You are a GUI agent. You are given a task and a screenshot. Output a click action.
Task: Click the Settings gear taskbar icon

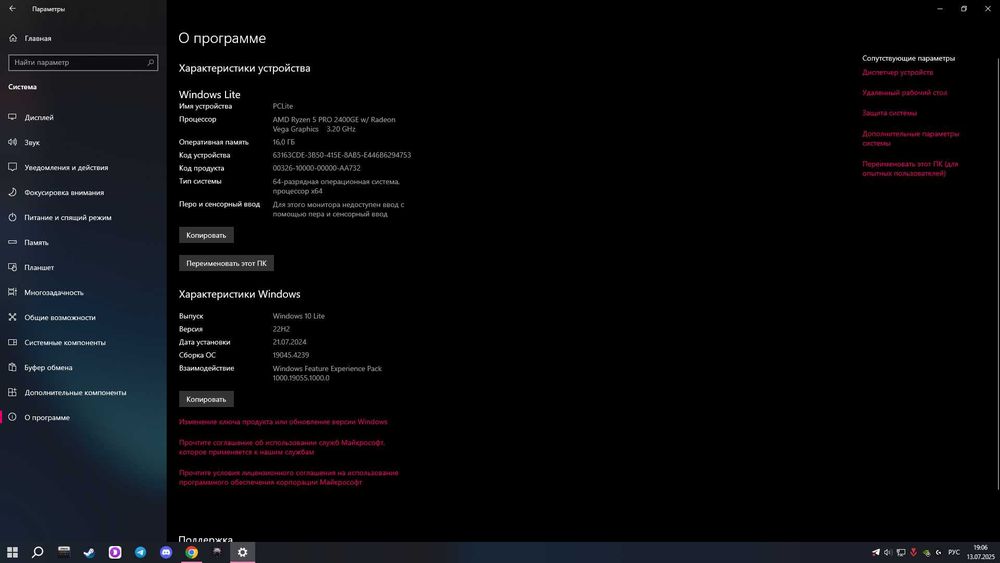pyautogui.click(x=242, y=552)
